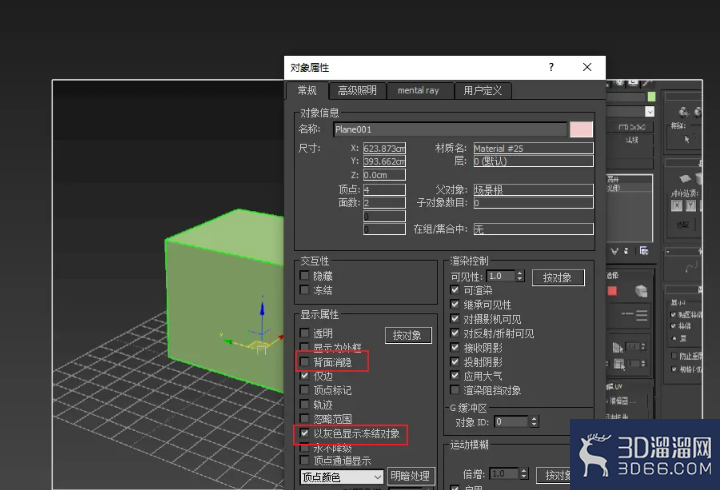Click configure modifier sets icon below stack
Image resolution: width=720 pixels, height=490 pixels.
[x=644, y=251]
